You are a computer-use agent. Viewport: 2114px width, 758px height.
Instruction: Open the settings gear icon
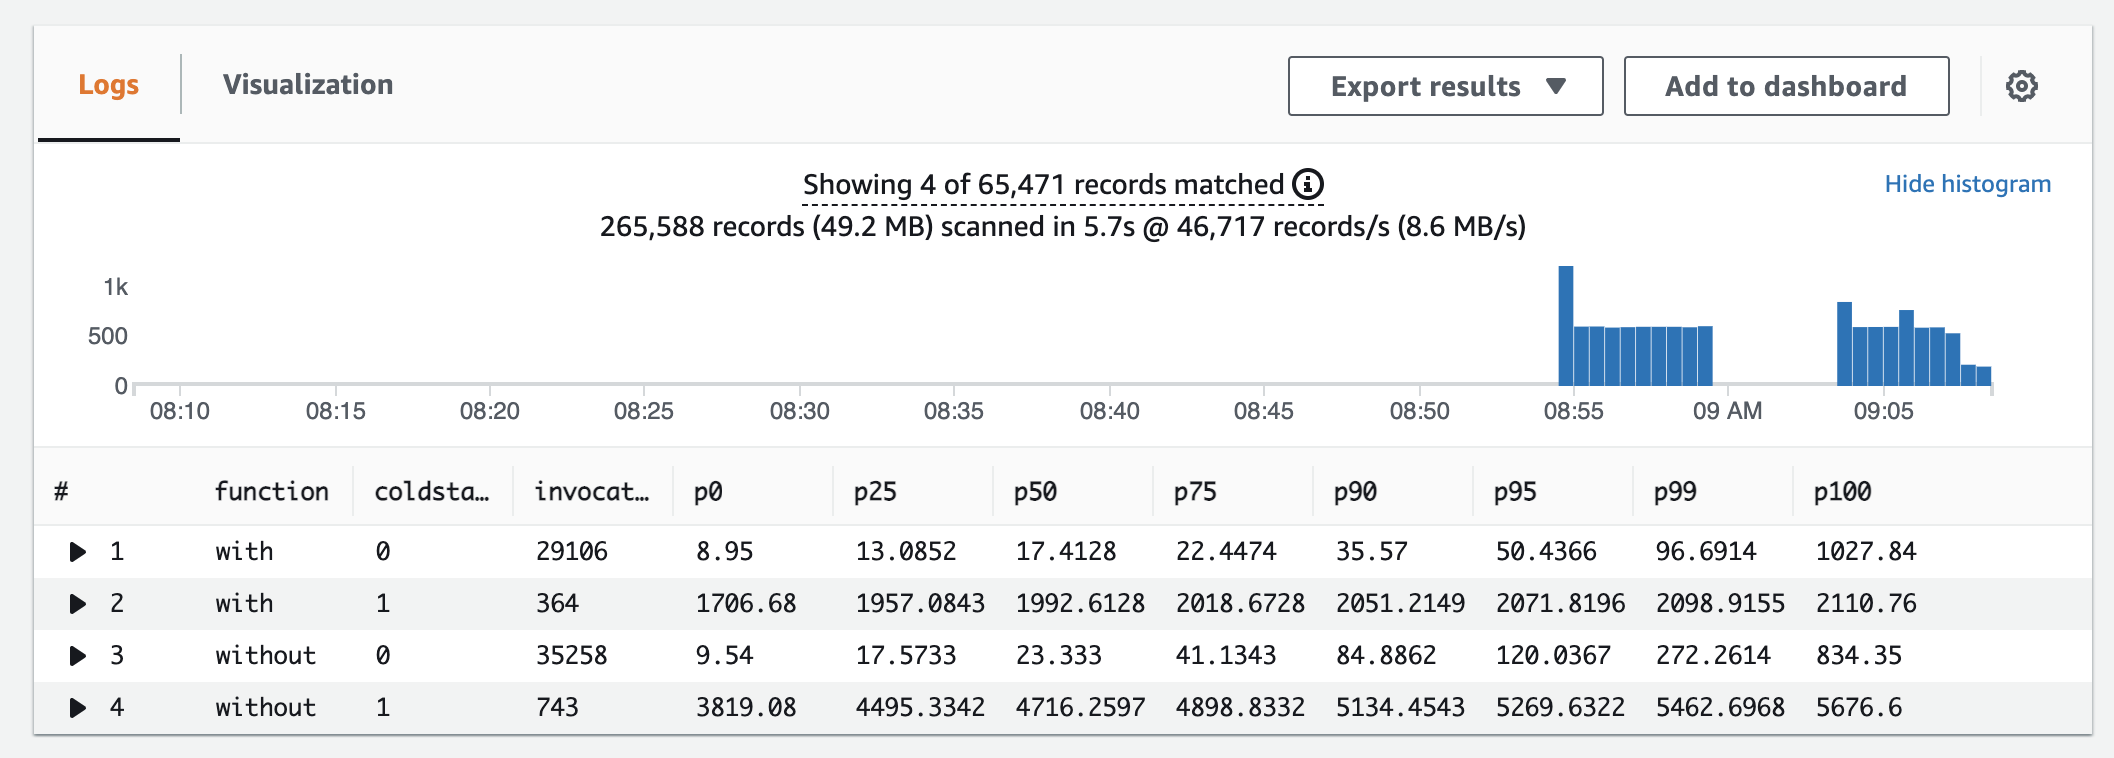2021,86
